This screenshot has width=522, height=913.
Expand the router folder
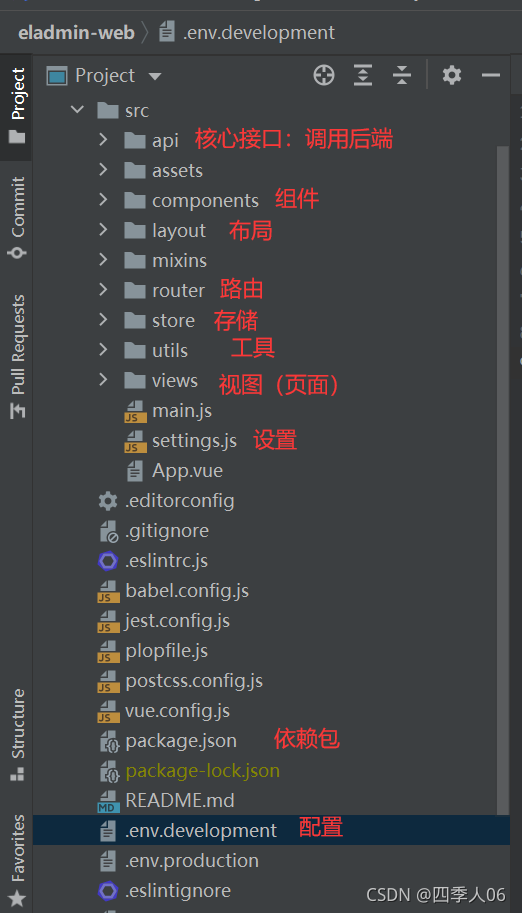pyautogui.click(x=104, y=289)
